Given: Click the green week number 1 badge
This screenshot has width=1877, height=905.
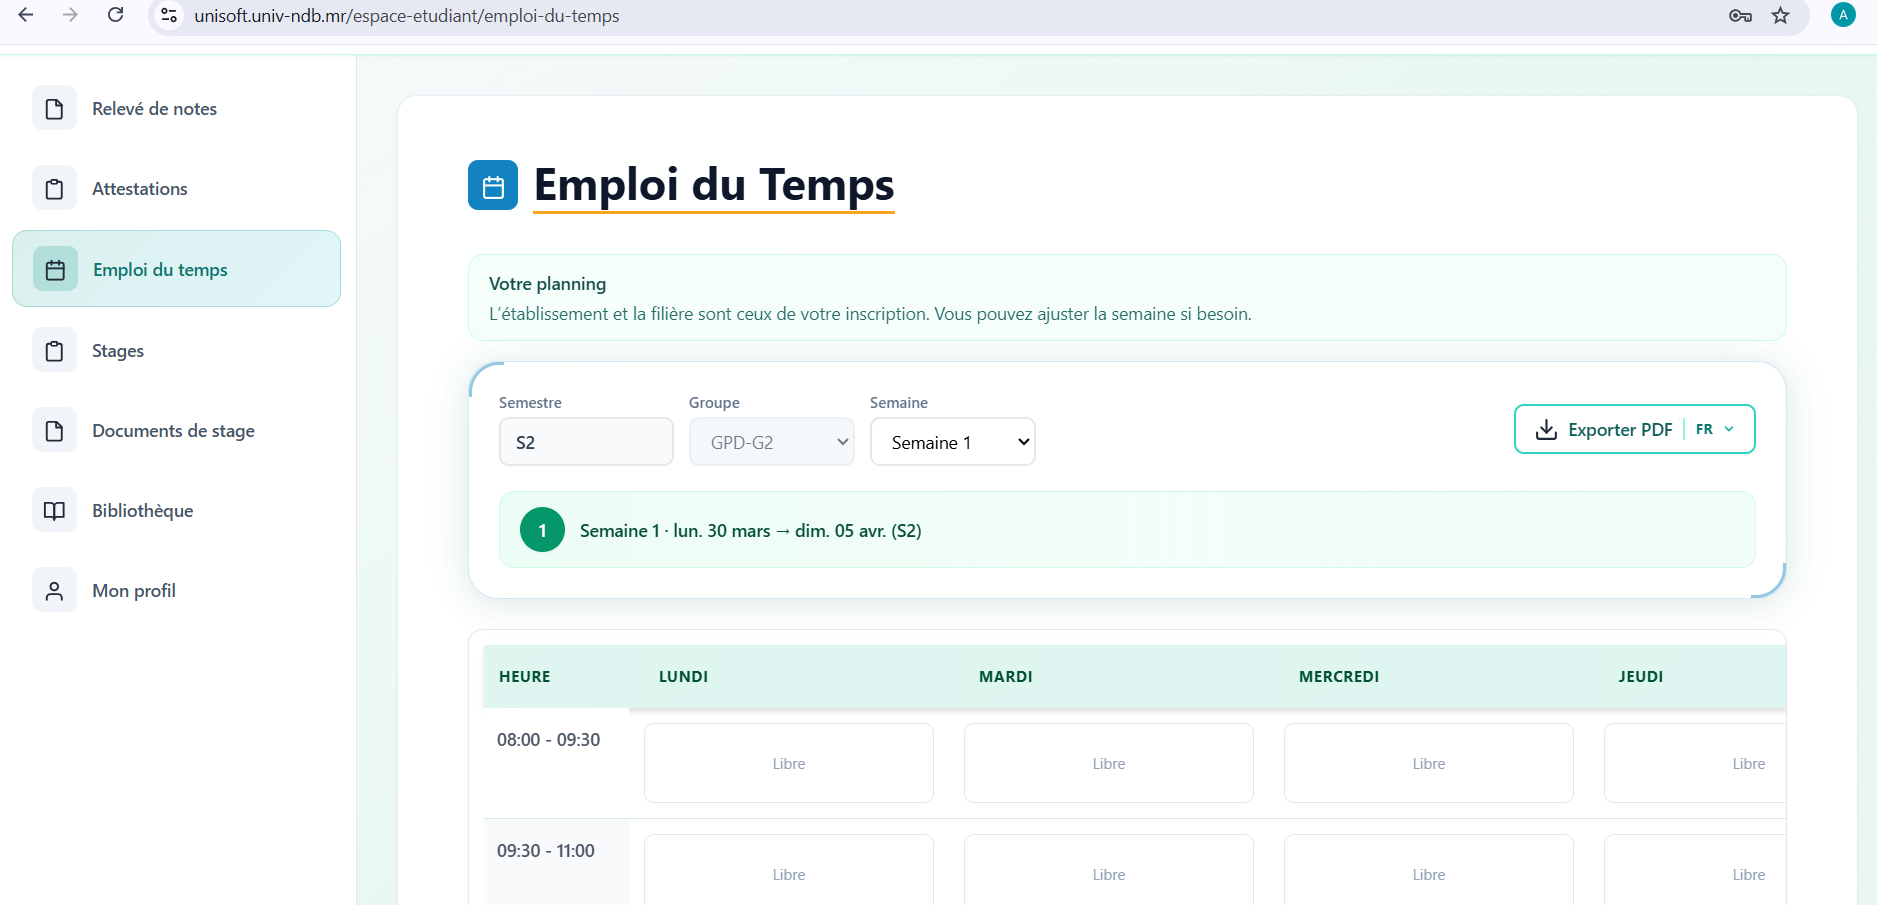Looking at the screenshot, I should click(x=542, y=530).
